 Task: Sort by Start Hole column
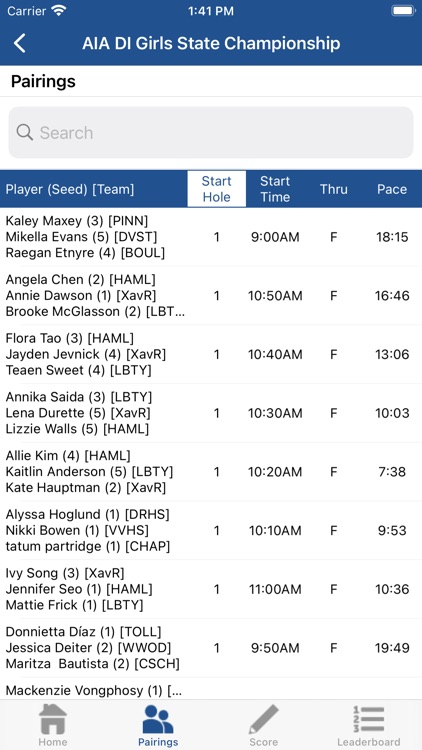216,189
